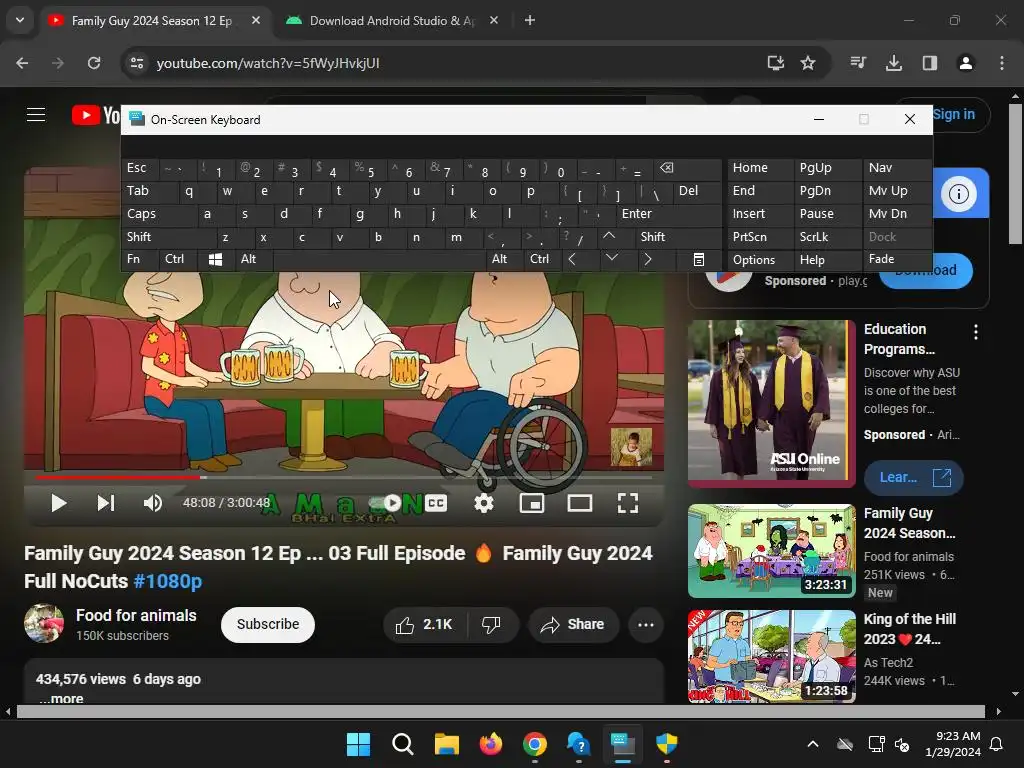The width and height of the screenshot is (1024, 768).
Task: Toggle Nav mode on On-Screen Keyboard
Action: pyautogui.click(x=897, y=168)
